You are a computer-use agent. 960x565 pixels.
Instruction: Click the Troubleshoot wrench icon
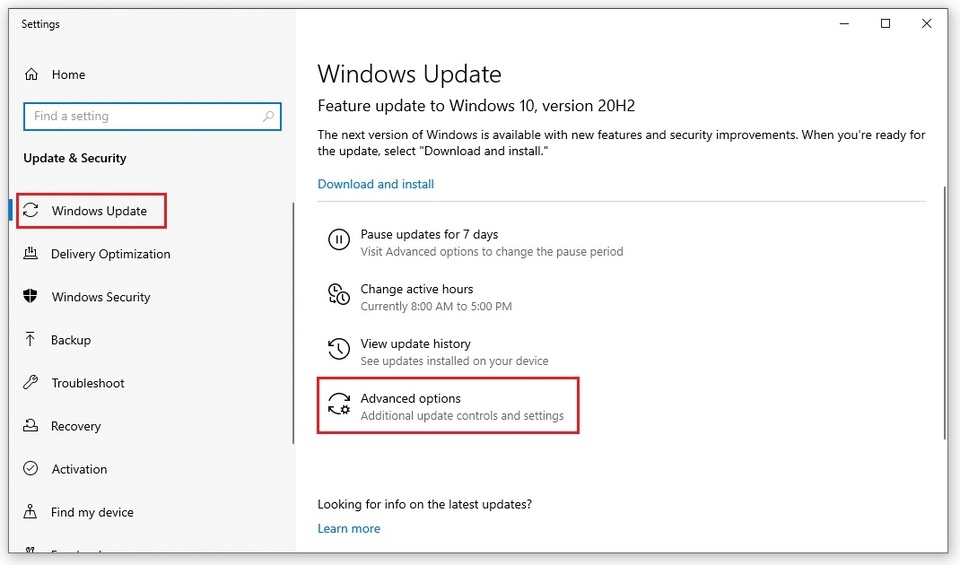[31, 383]
